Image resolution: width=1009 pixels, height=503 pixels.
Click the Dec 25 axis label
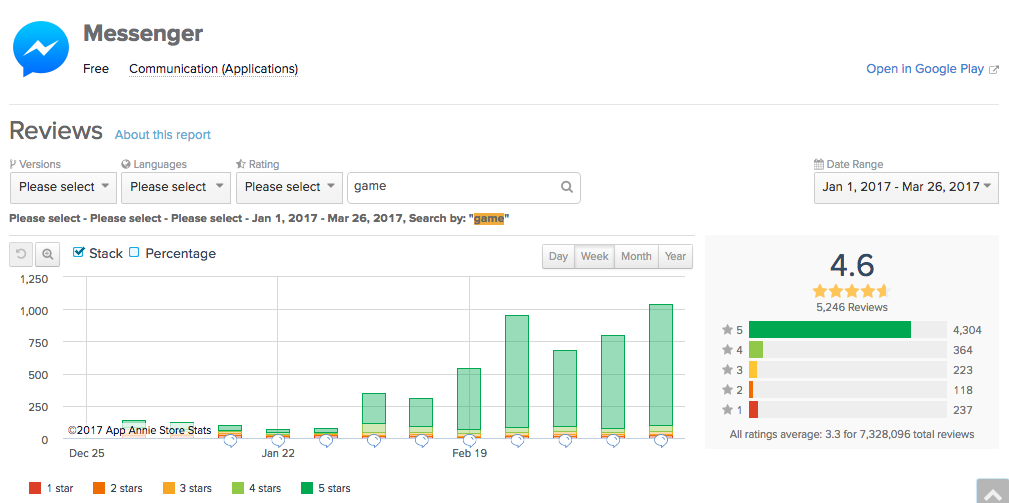point(86,453)
